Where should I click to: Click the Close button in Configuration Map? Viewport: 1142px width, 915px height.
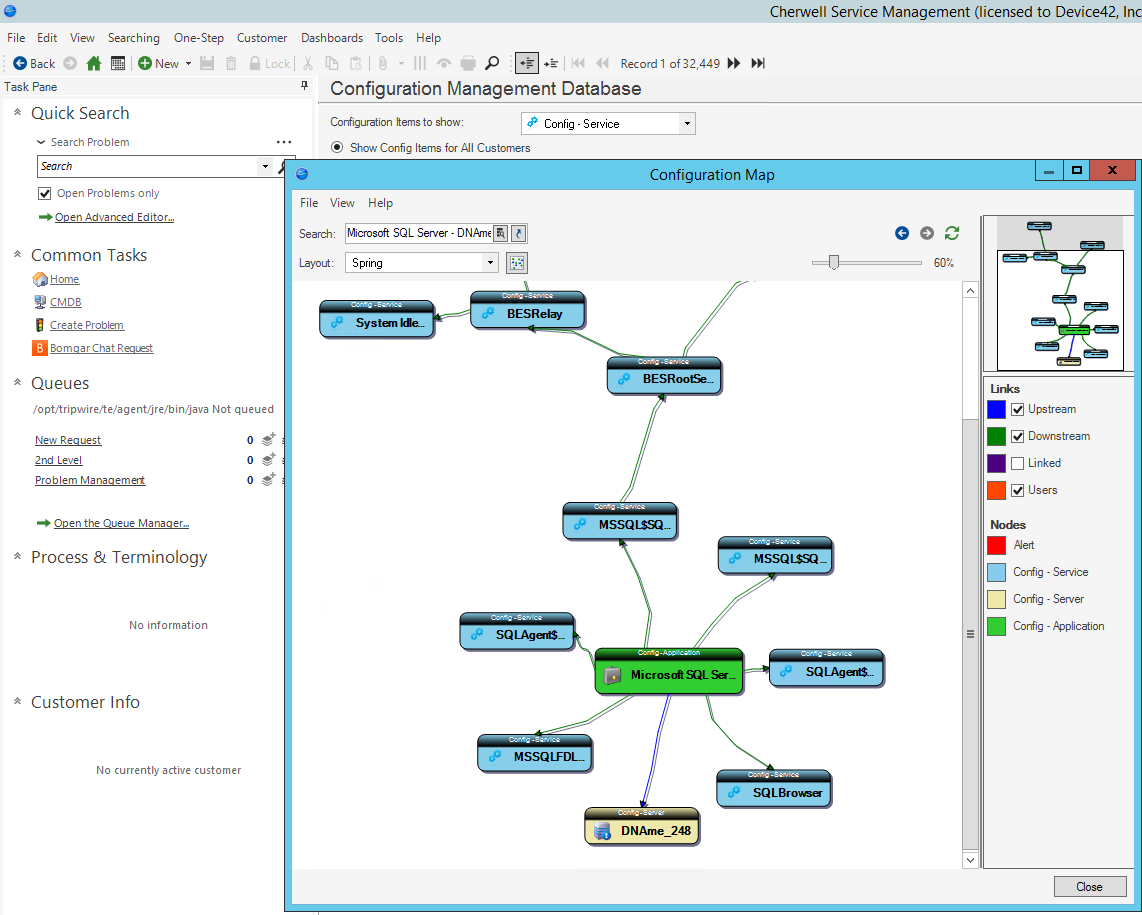(x=1090, y=887)
